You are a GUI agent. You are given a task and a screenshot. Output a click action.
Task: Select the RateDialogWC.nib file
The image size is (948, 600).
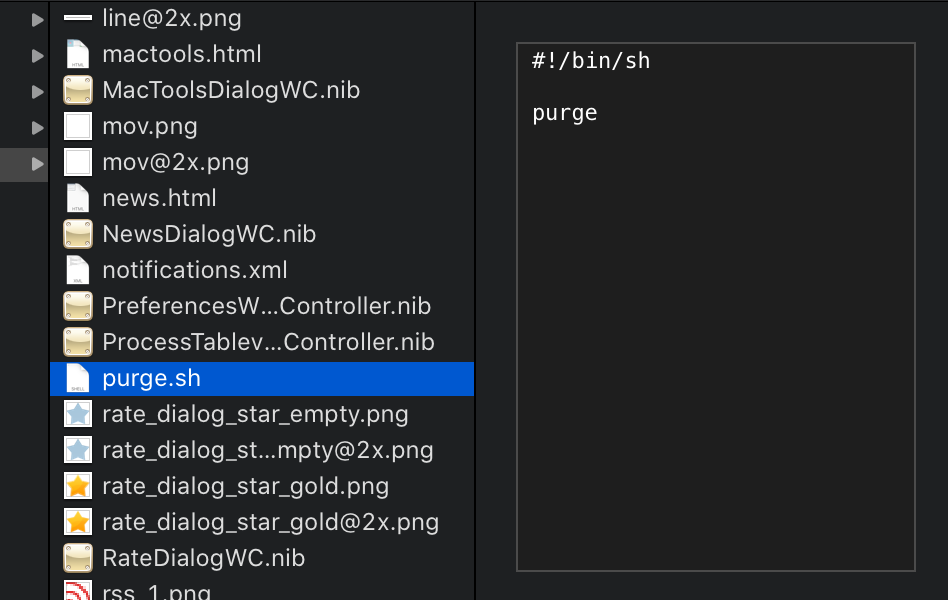click(262, 558)
